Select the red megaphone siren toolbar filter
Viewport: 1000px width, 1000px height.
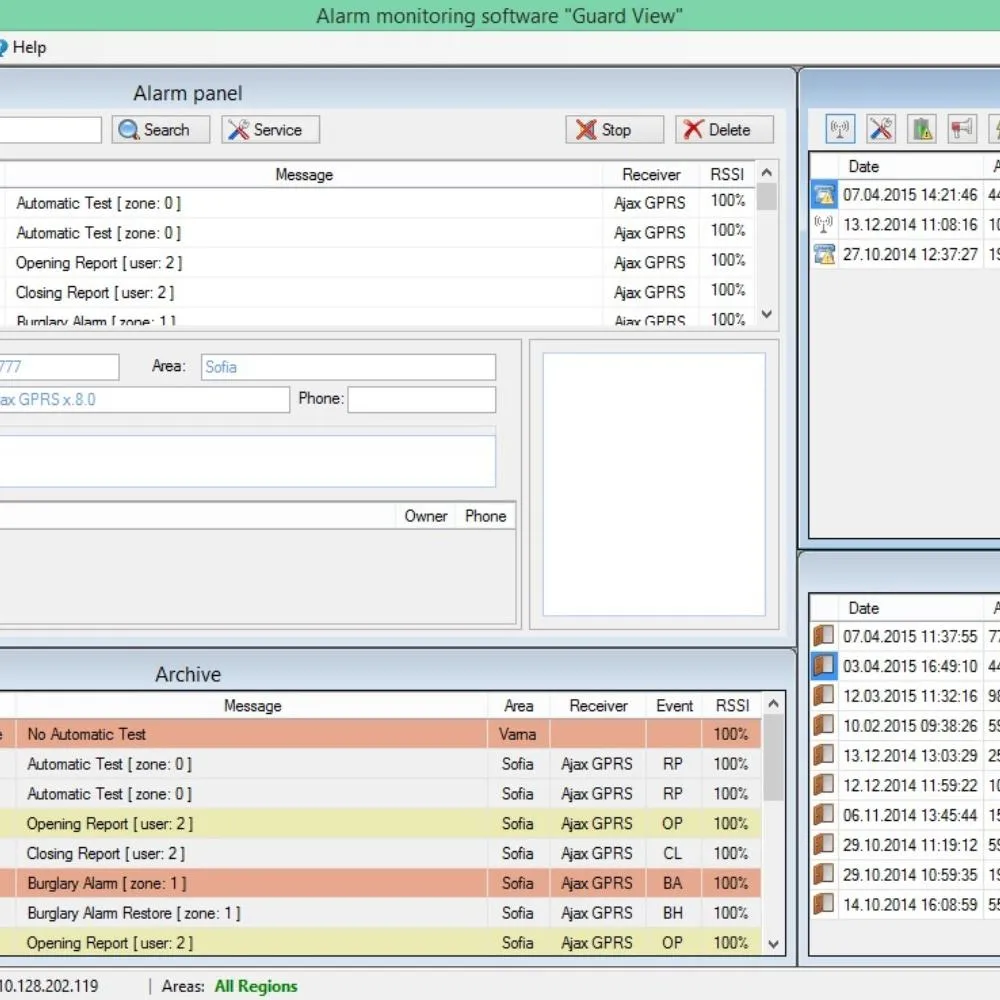tap(962, 129)
